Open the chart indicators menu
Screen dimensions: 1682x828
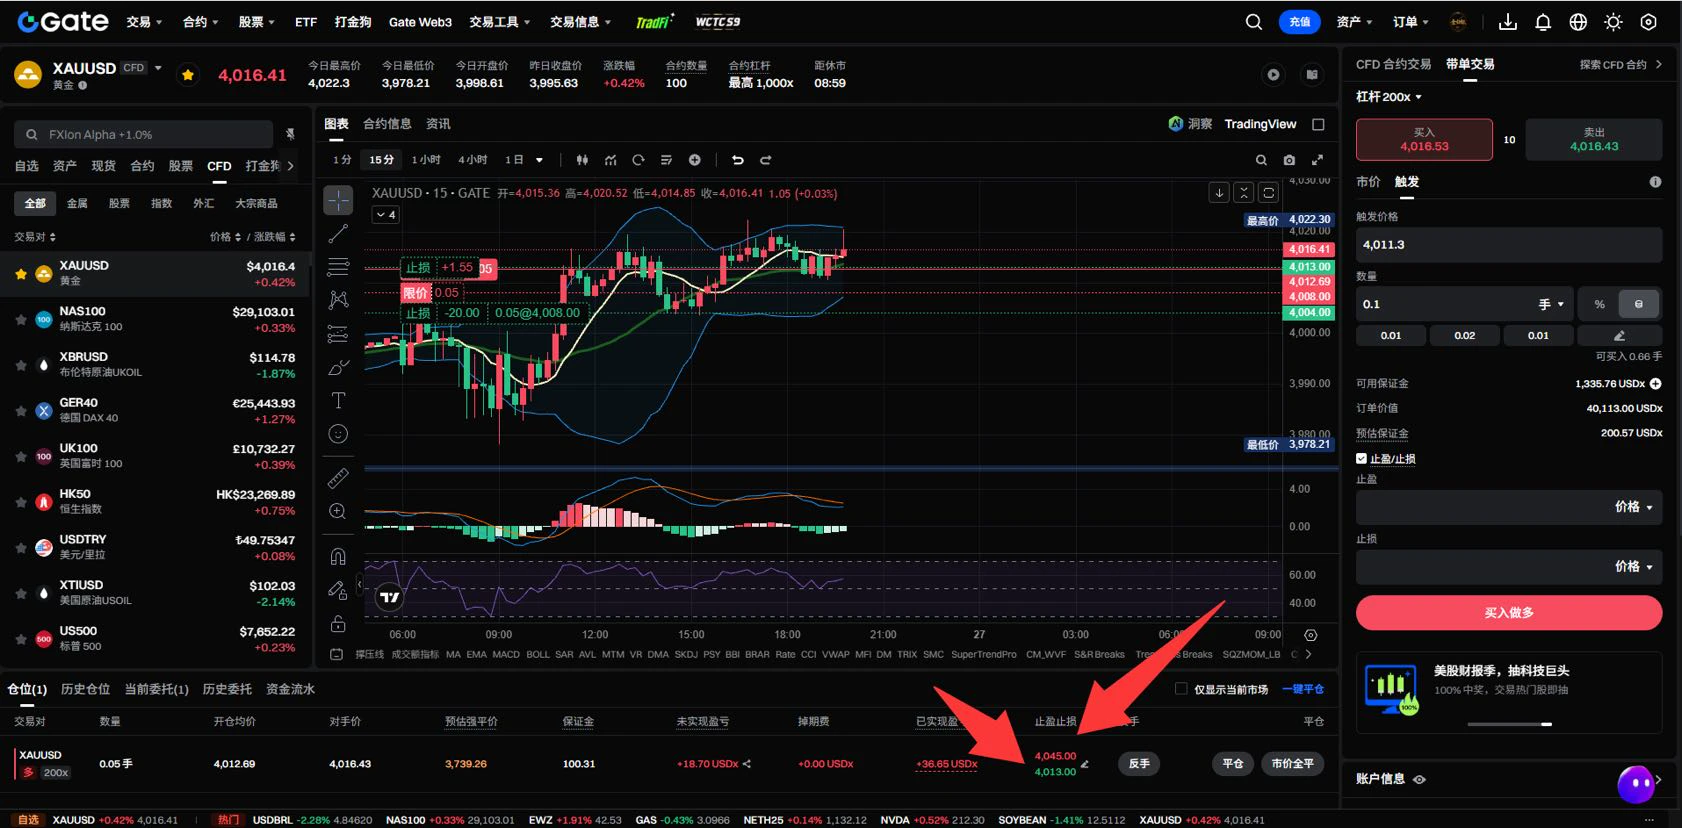[610, 160]
